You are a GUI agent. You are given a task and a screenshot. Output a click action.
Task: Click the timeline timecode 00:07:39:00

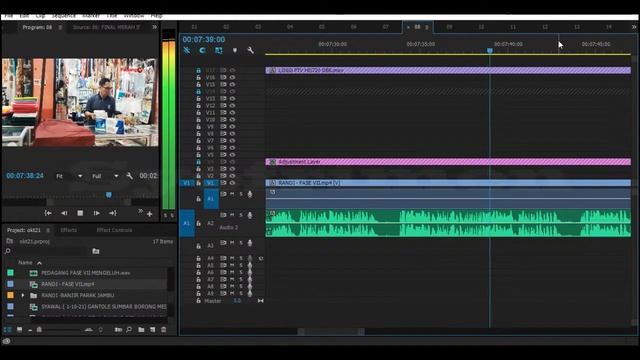point(204,40)
